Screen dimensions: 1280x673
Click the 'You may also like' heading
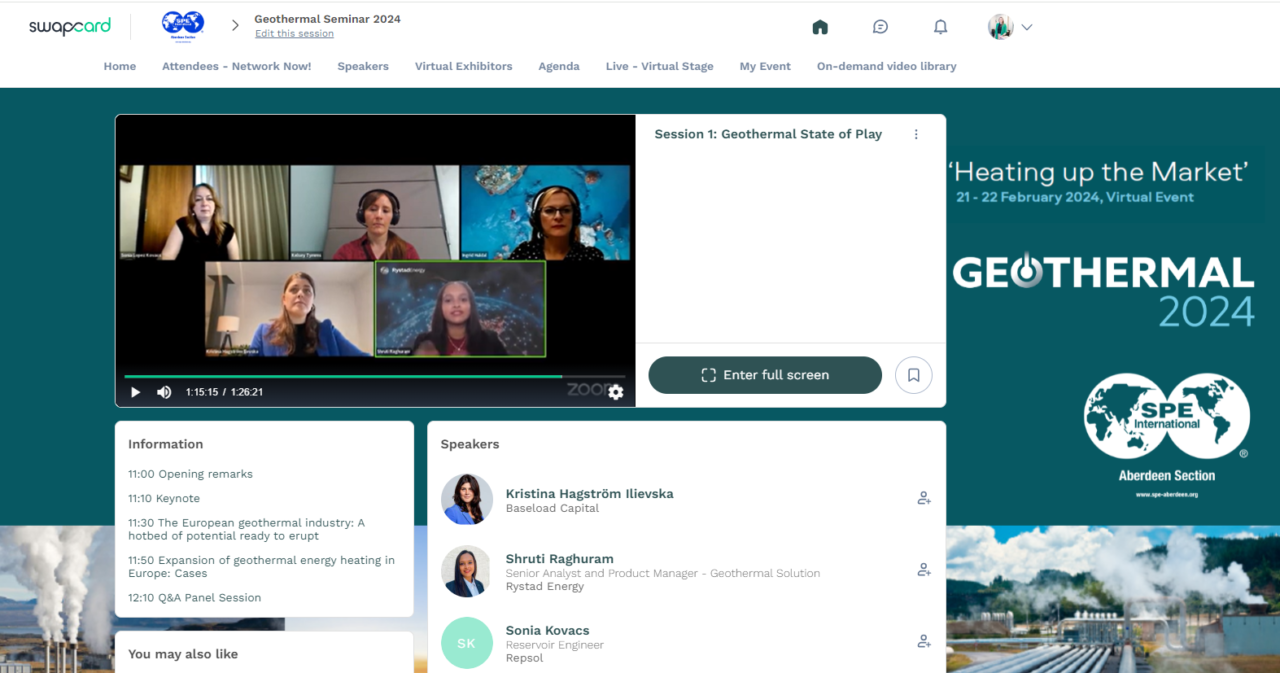click(183, 654)
